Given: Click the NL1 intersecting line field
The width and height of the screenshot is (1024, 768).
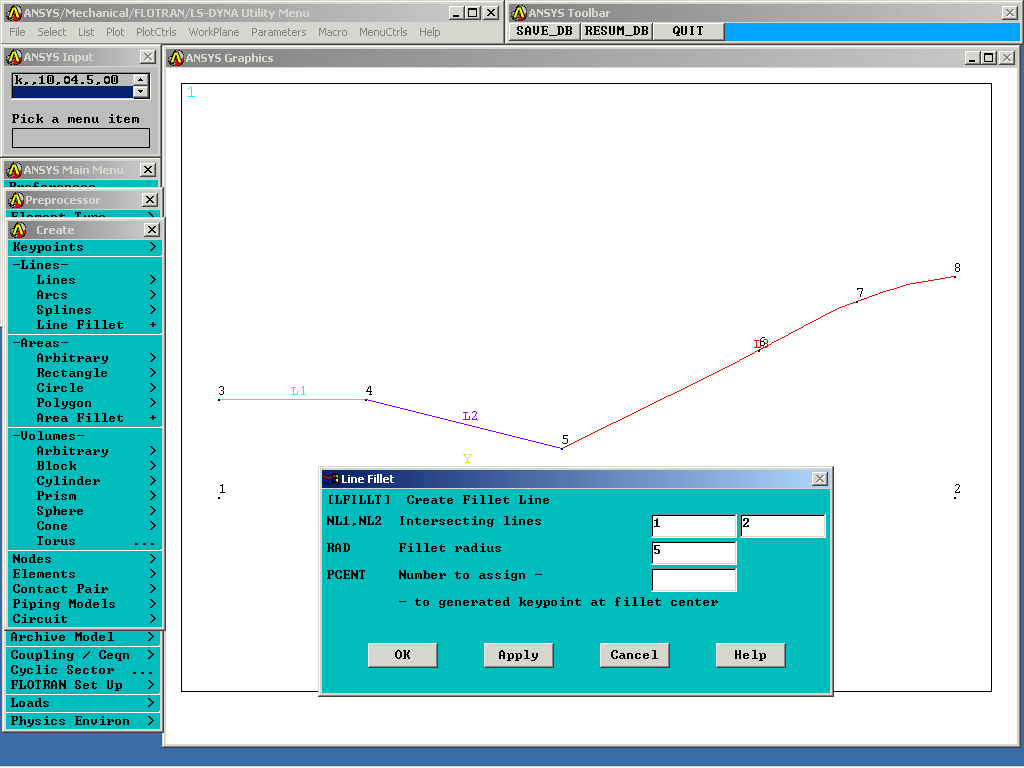Looking at the screenshot, I should (x=694, y=526).
